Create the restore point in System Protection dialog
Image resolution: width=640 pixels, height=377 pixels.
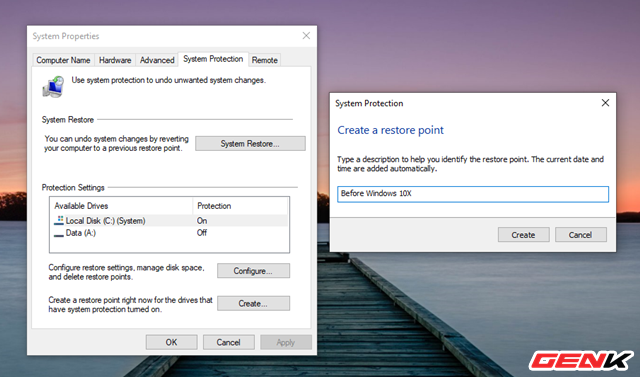523,235
